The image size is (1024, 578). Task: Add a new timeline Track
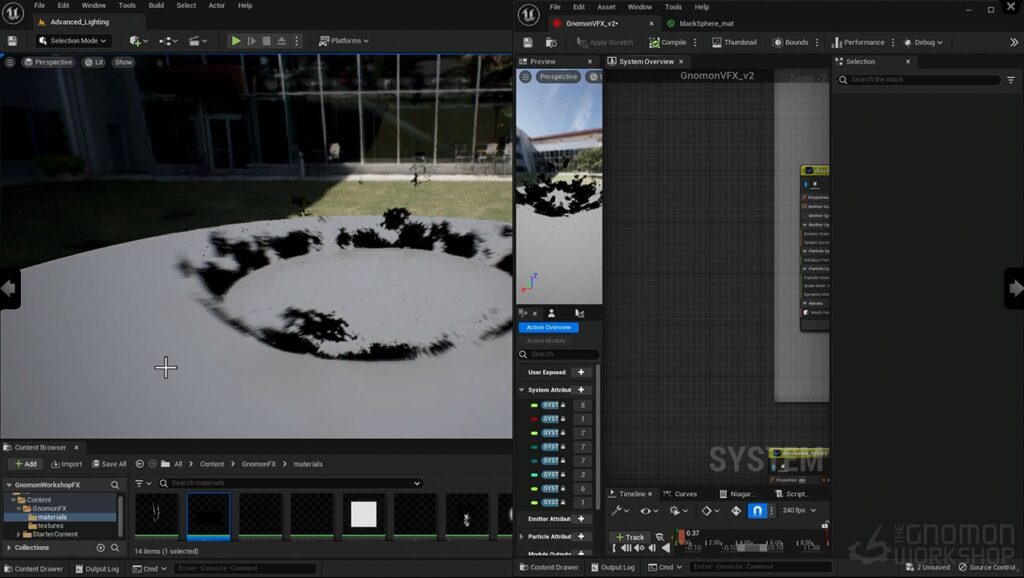click(x=630, y=537)
